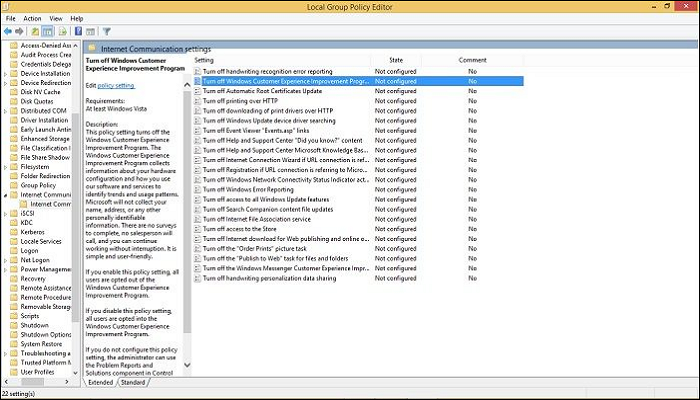
Task: Click the Filter funnel toolbar icon
Action: coord(107,31)
